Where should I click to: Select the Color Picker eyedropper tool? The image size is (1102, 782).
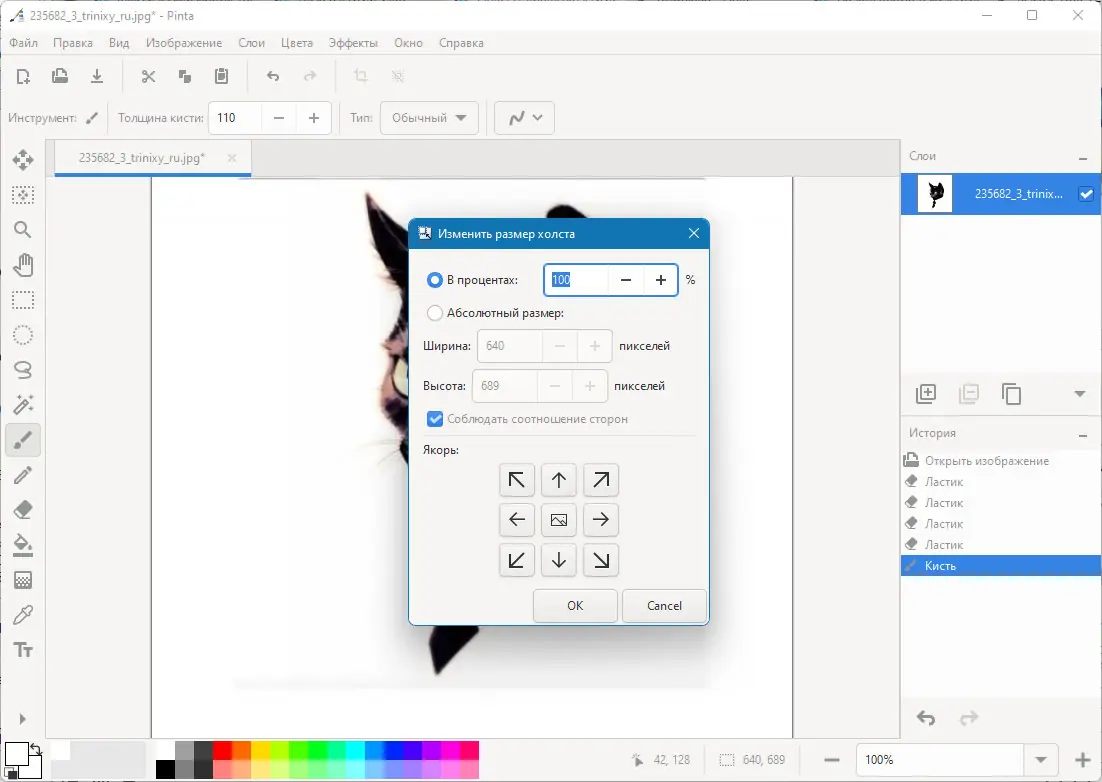pyautogui.click(x=22, y=615)
